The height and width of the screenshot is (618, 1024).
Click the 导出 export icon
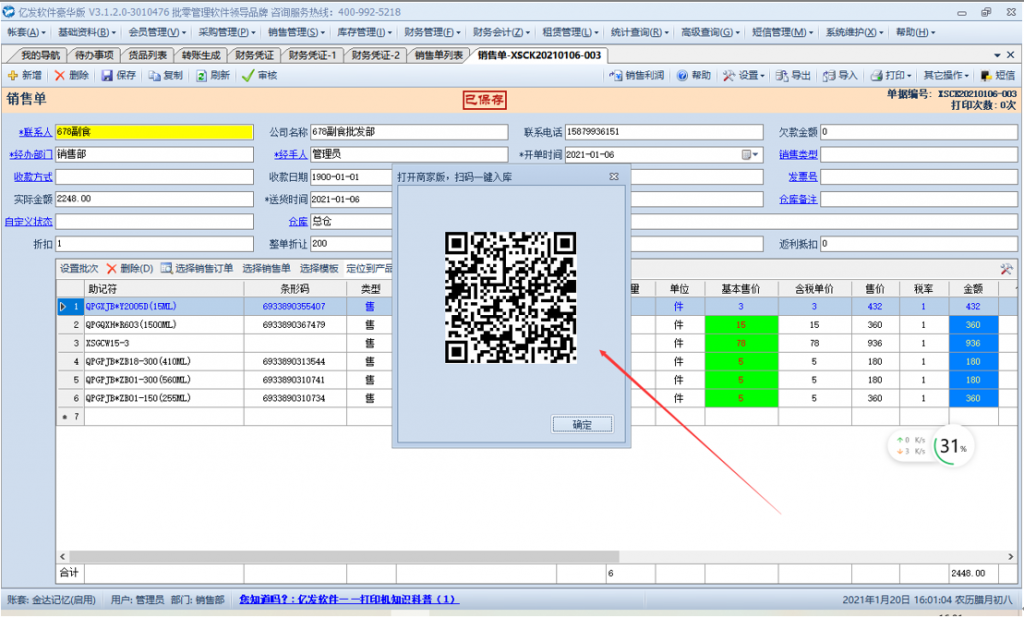[x=782, y=76]
